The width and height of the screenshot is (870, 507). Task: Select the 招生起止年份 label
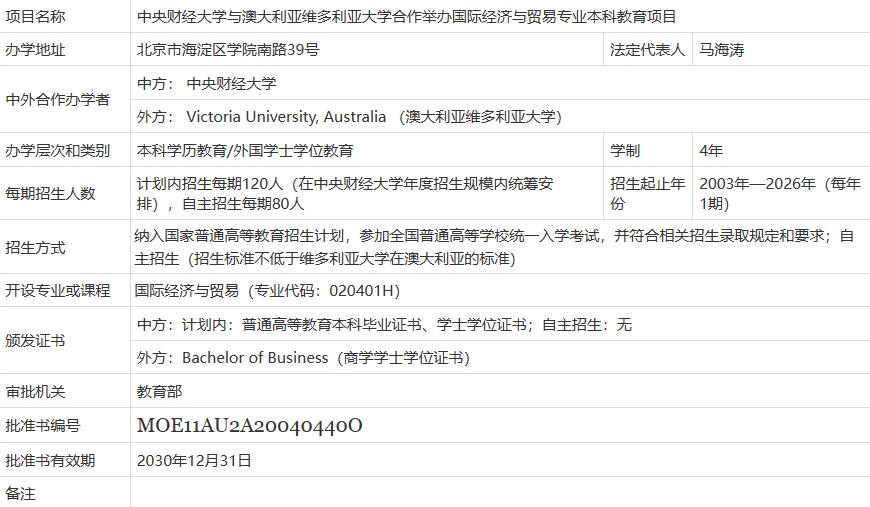(x=648, y=194)
